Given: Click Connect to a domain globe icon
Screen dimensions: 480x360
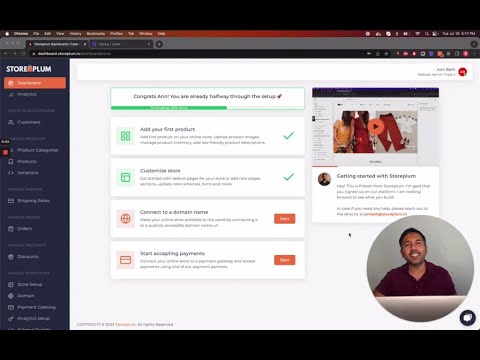Looking at the screenshot, I should [125, 219].
